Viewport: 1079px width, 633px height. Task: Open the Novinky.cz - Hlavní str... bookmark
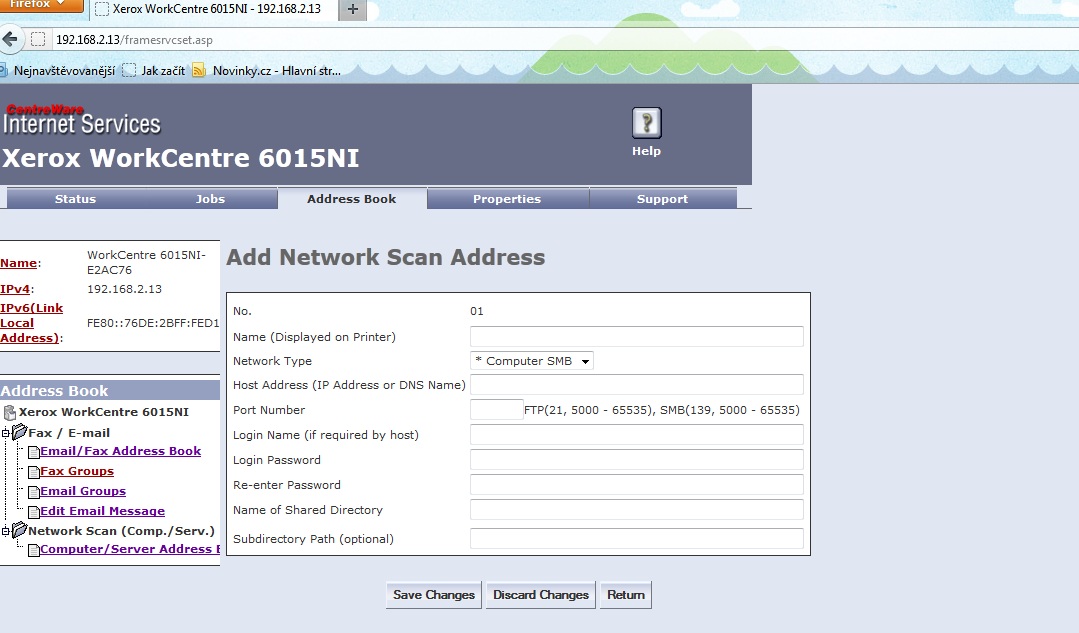[267, 70]
